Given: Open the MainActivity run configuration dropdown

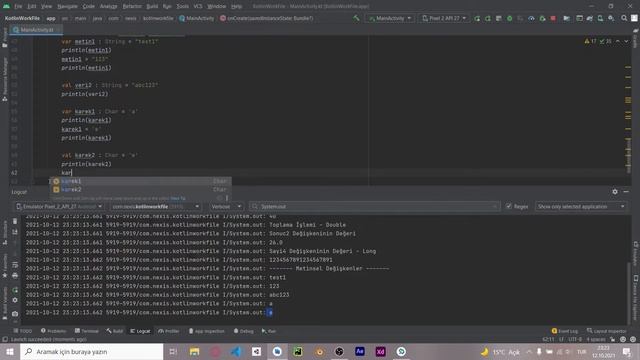Looking at the screenshot, I should tap(390, 18).
